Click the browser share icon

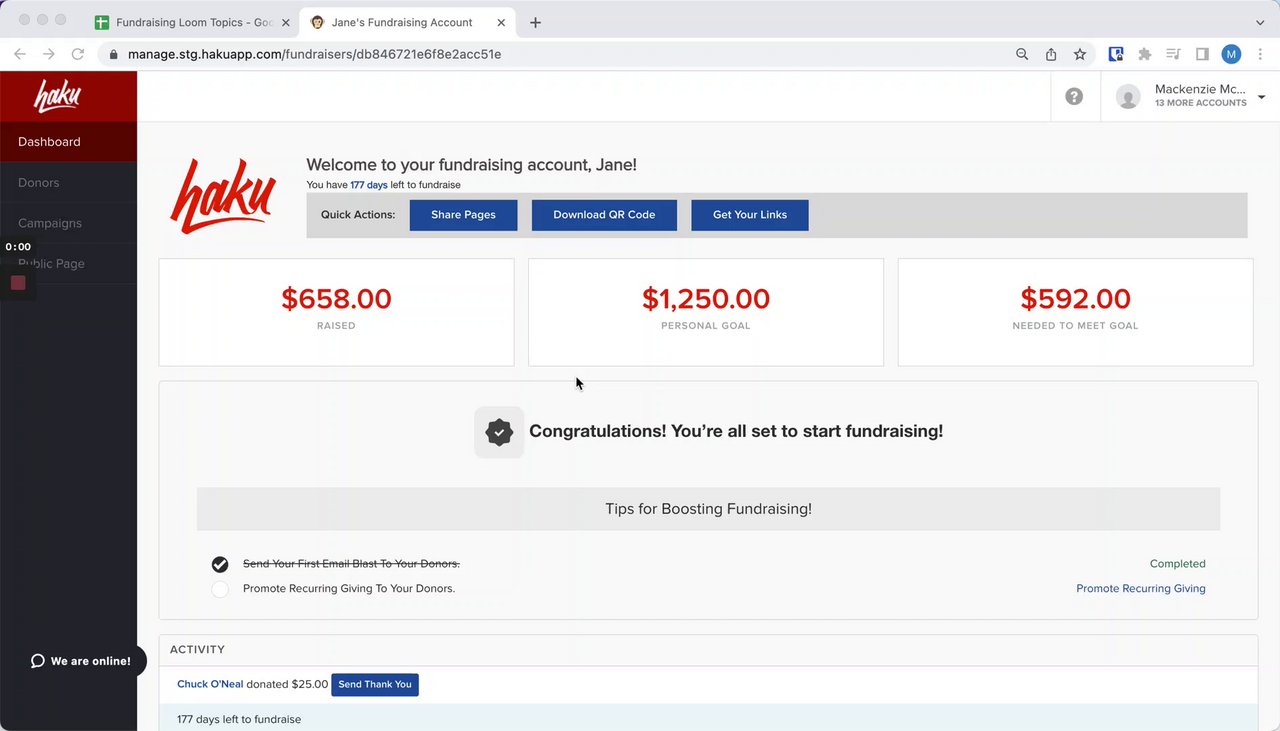pos(1051,54)
